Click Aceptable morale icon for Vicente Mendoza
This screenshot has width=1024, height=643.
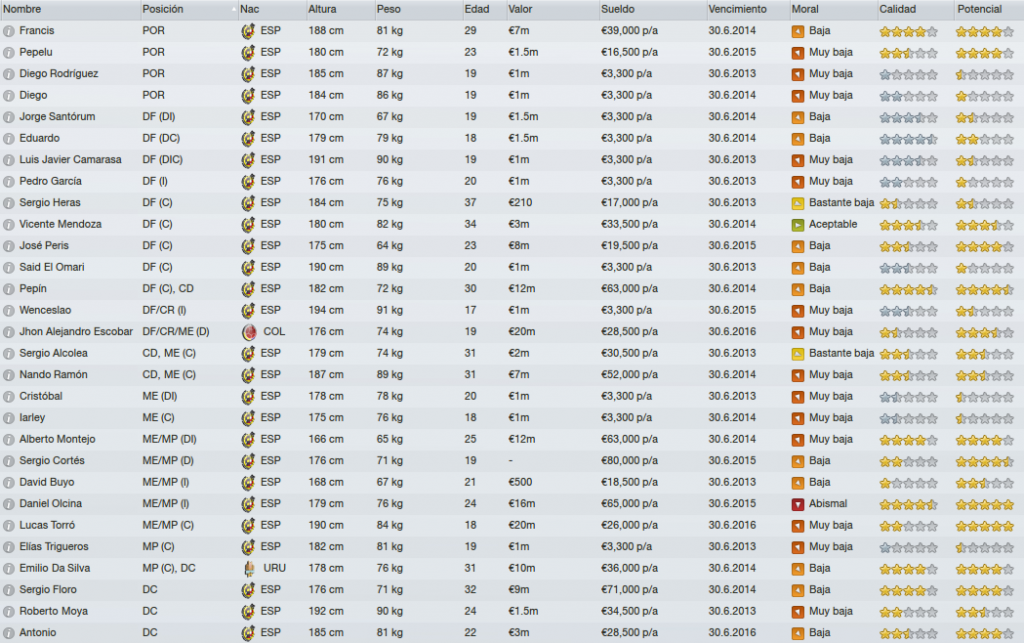click(797, 225)
